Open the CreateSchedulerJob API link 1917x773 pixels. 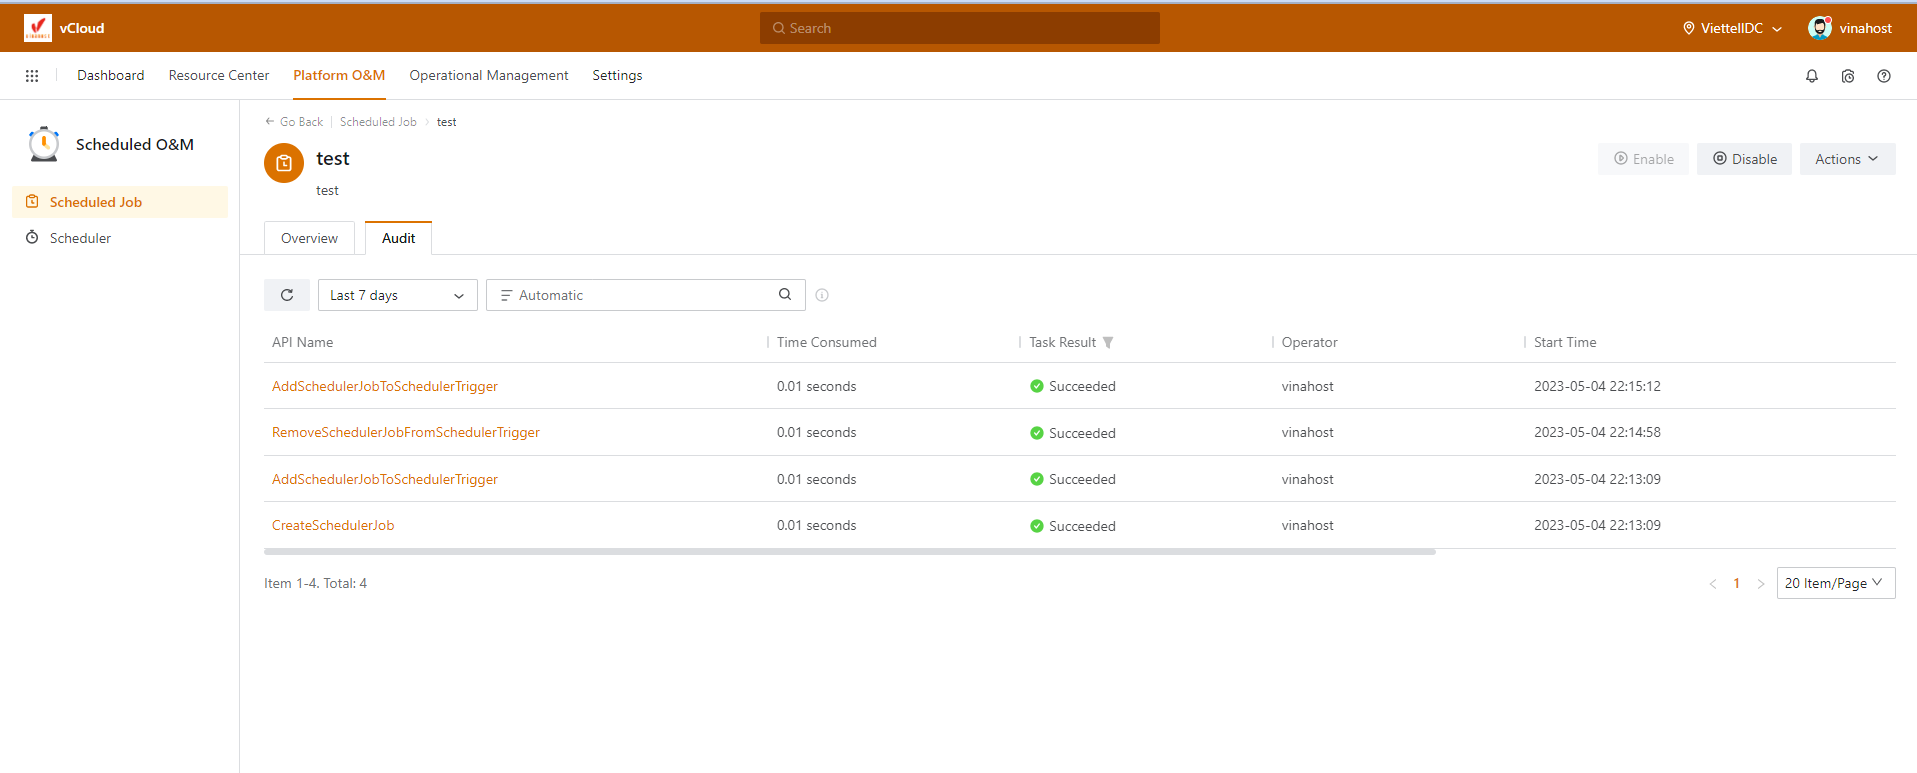[333, 526]
